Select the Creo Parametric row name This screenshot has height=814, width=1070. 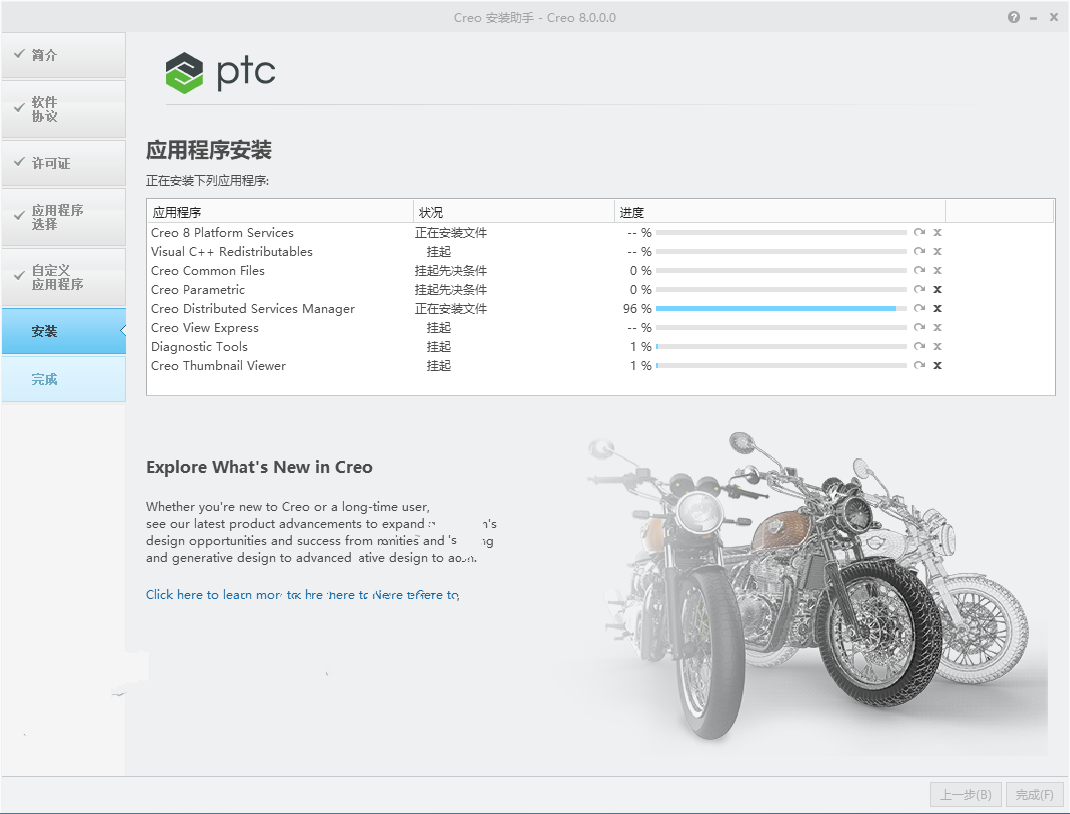198,290
